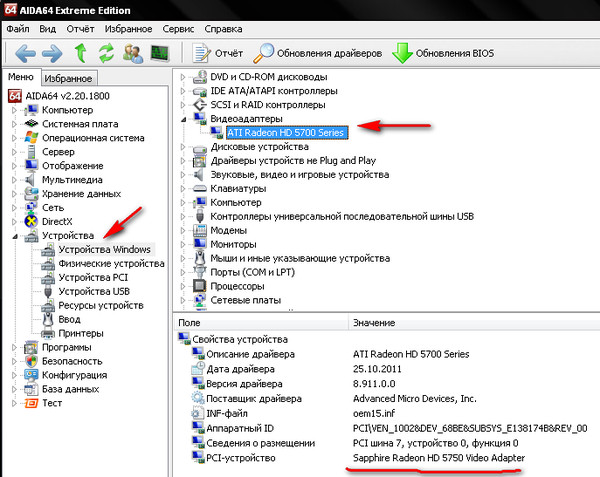Select Устройства USB
Viewport: 600px width, 477px height.
(94, 291)
